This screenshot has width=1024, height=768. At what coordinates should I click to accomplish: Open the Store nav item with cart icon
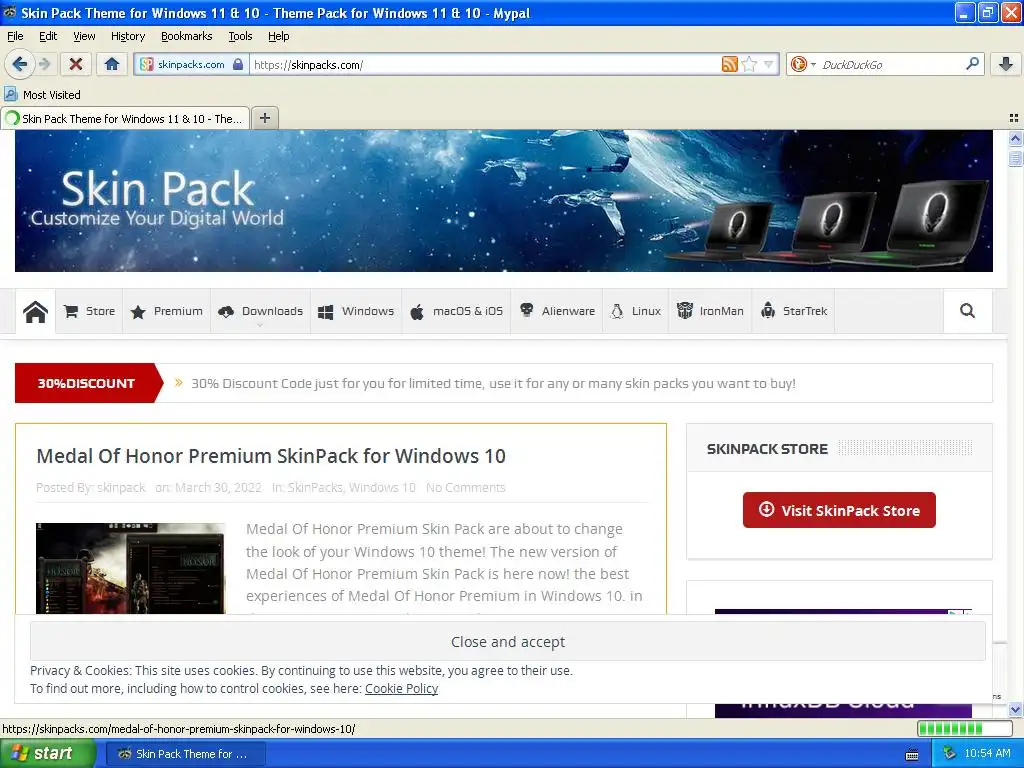(89, 312)
